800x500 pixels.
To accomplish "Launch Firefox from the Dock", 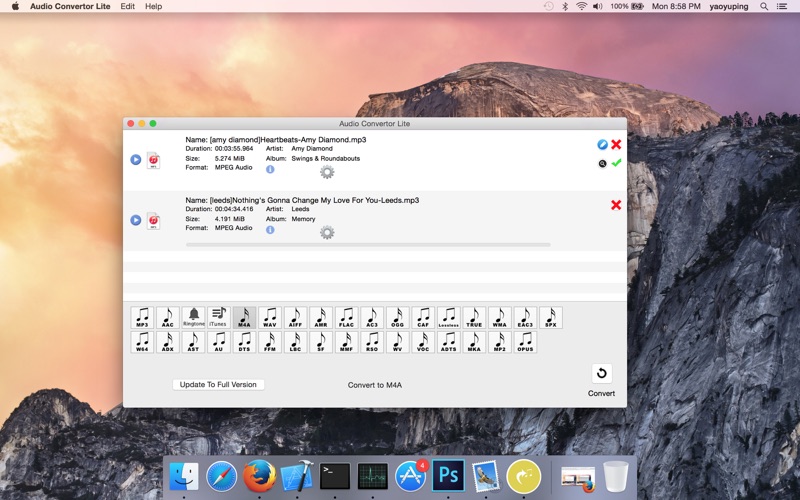I will pyautogui.click(x=259, y=476).
